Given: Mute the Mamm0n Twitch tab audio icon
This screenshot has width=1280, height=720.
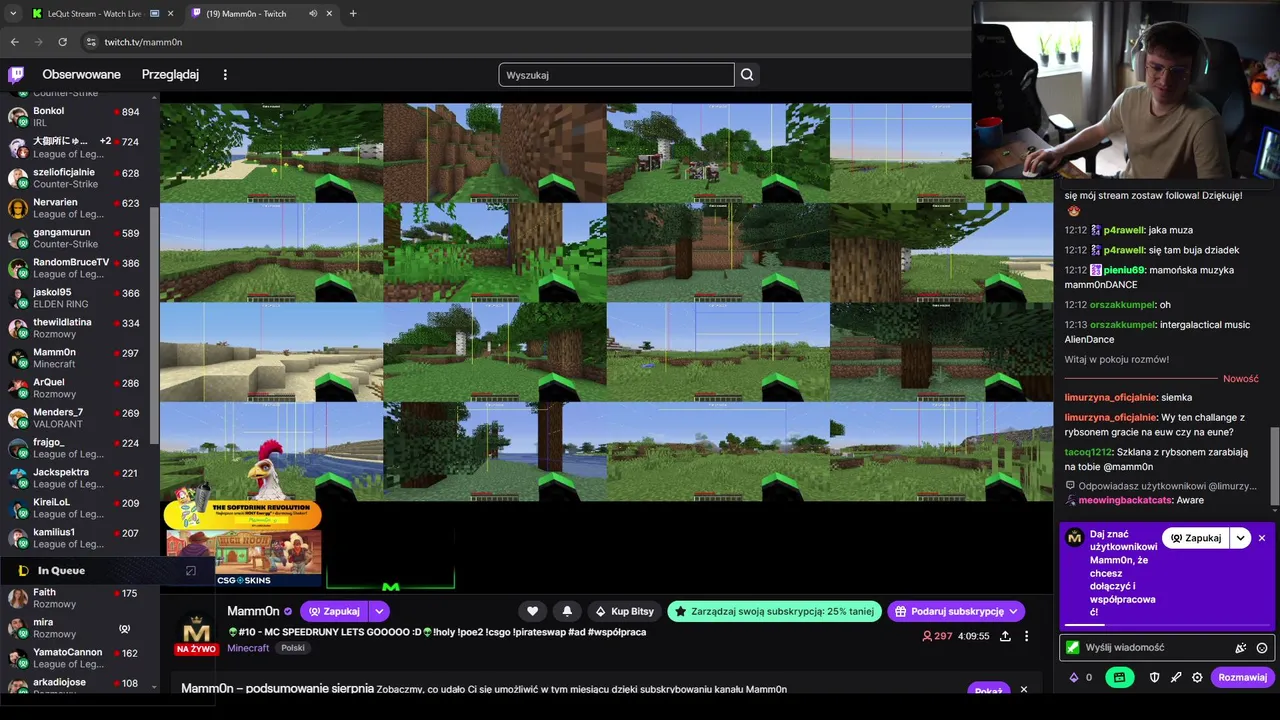Looking at the screenshot, I should pyautogui.click(x=313, y=14).
